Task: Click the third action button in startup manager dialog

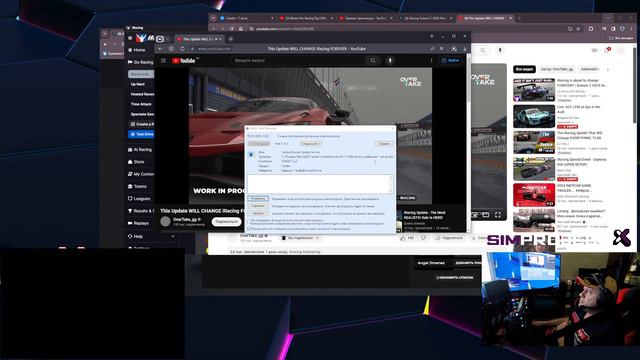Action: click(258, 213)
